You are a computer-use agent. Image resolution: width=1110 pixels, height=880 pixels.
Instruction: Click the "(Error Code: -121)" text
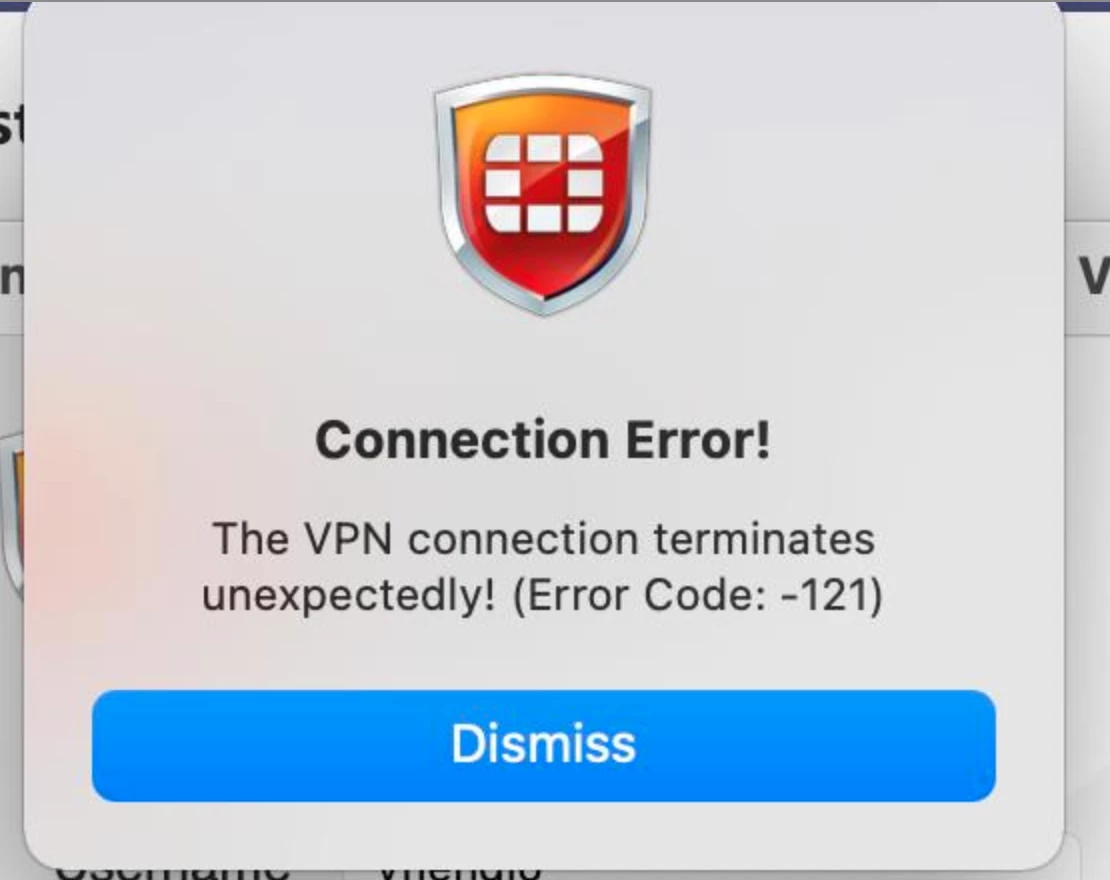click(698, 595)
